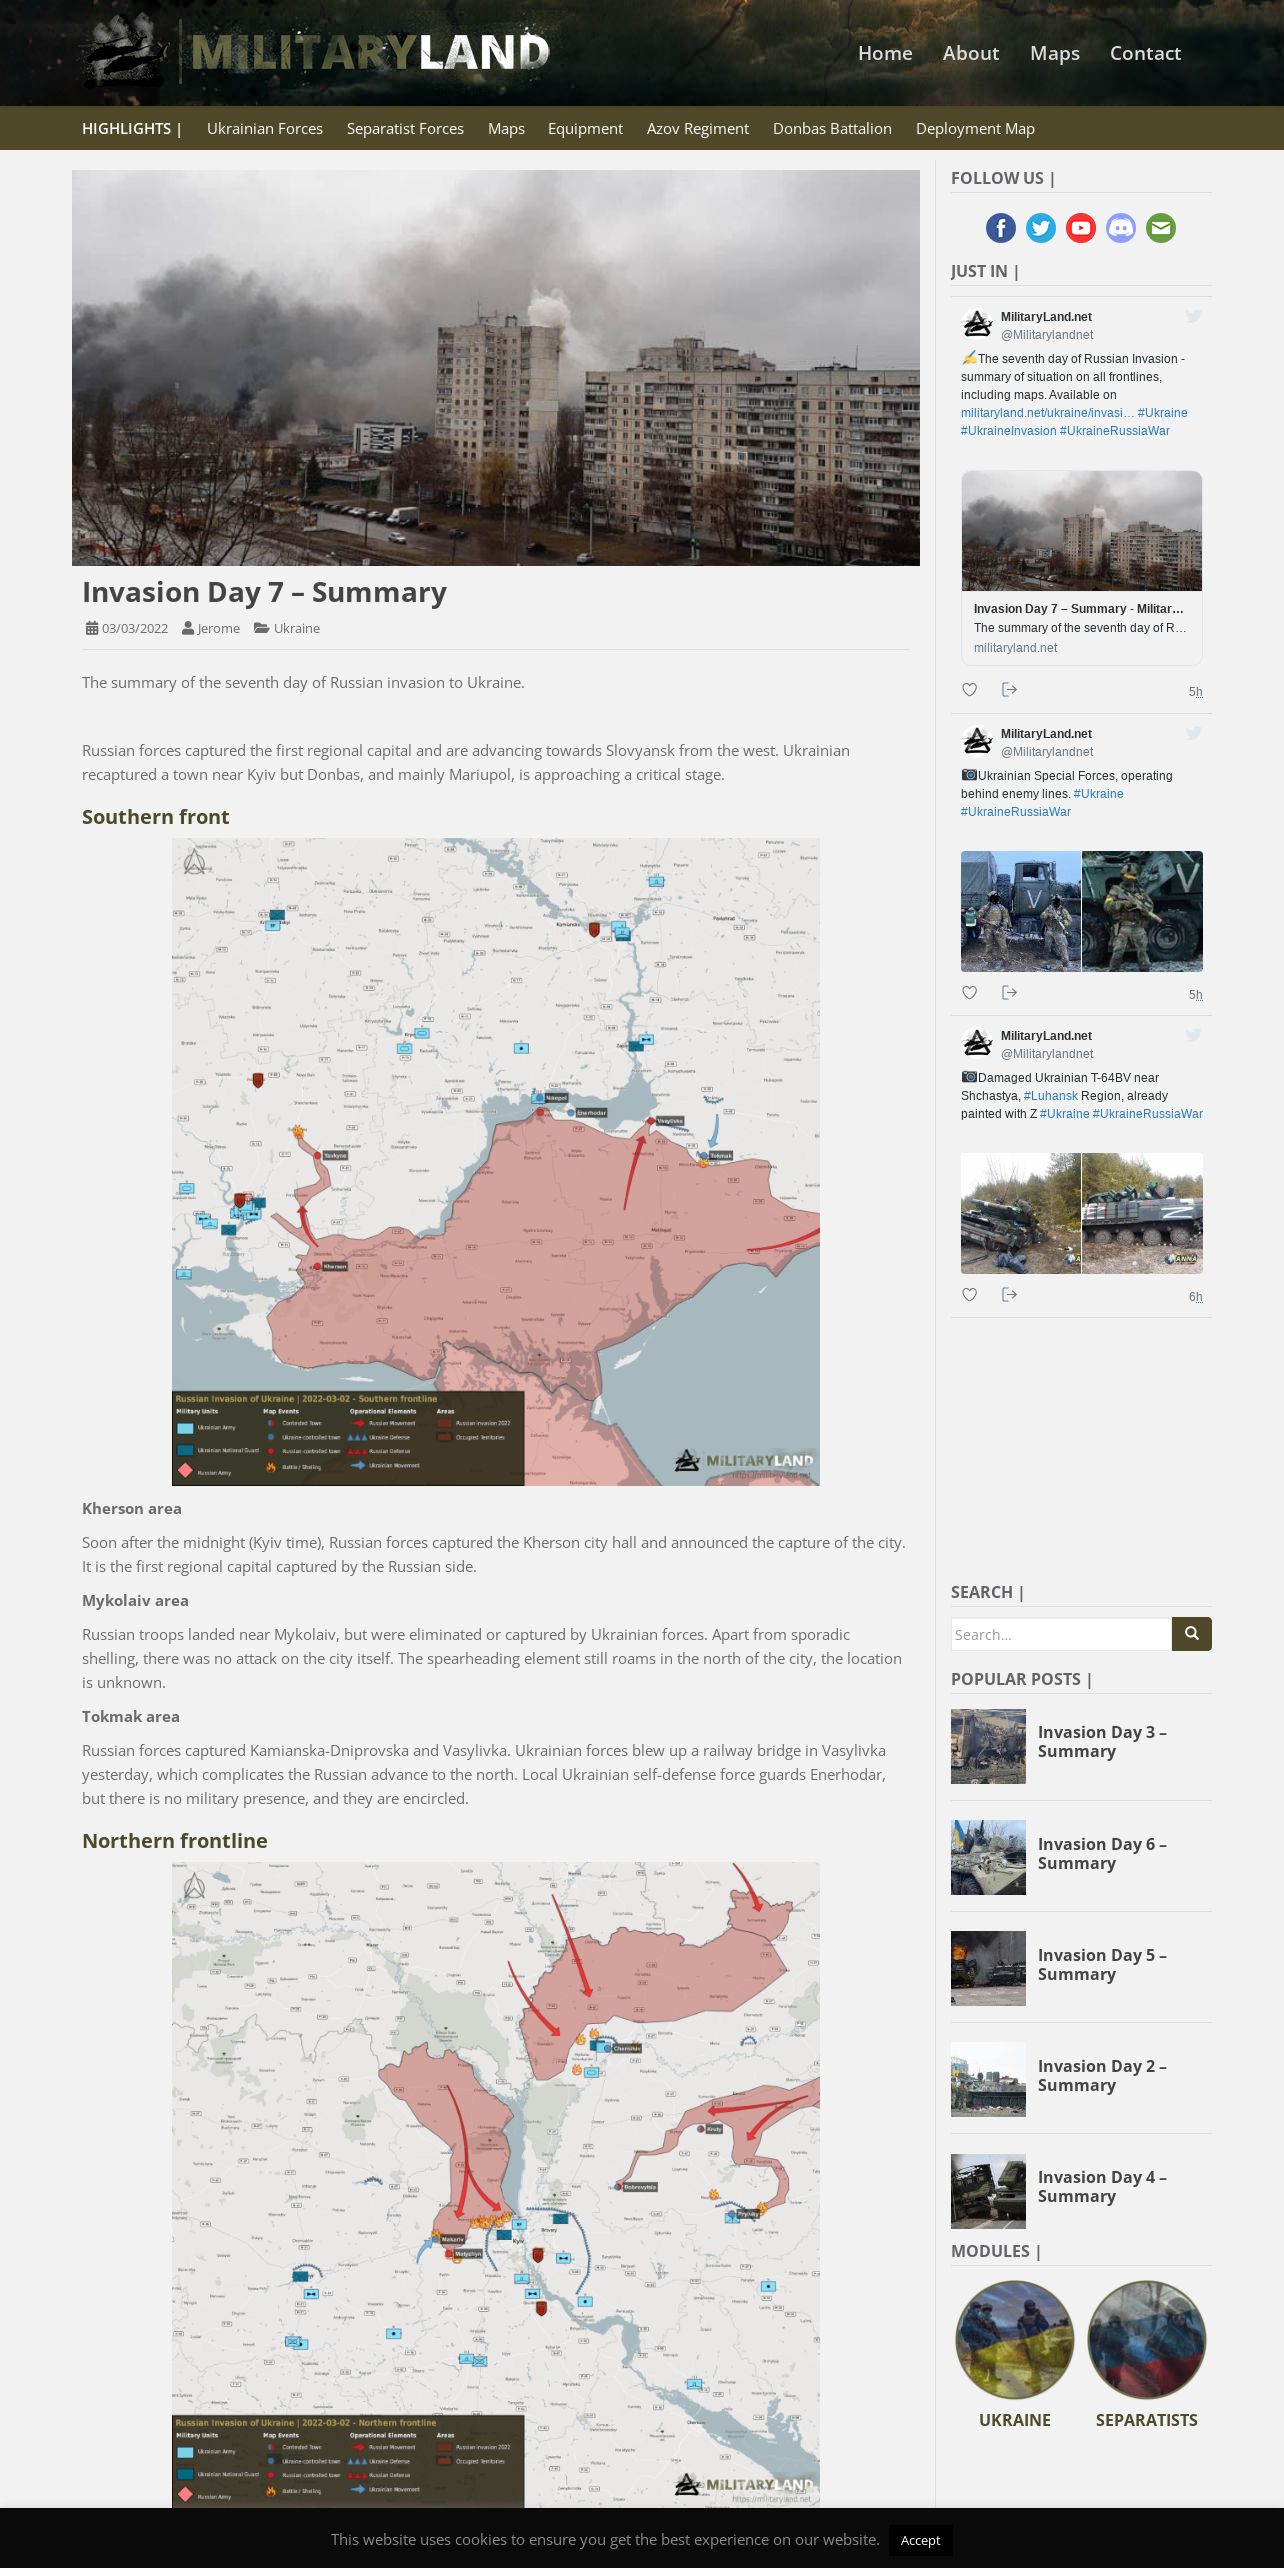This screenshot has width=1284, height=2568.
Task: Open the Invasion Day 5 thumbnail image
Action: pyautogui.click(x=988, y=1968)
